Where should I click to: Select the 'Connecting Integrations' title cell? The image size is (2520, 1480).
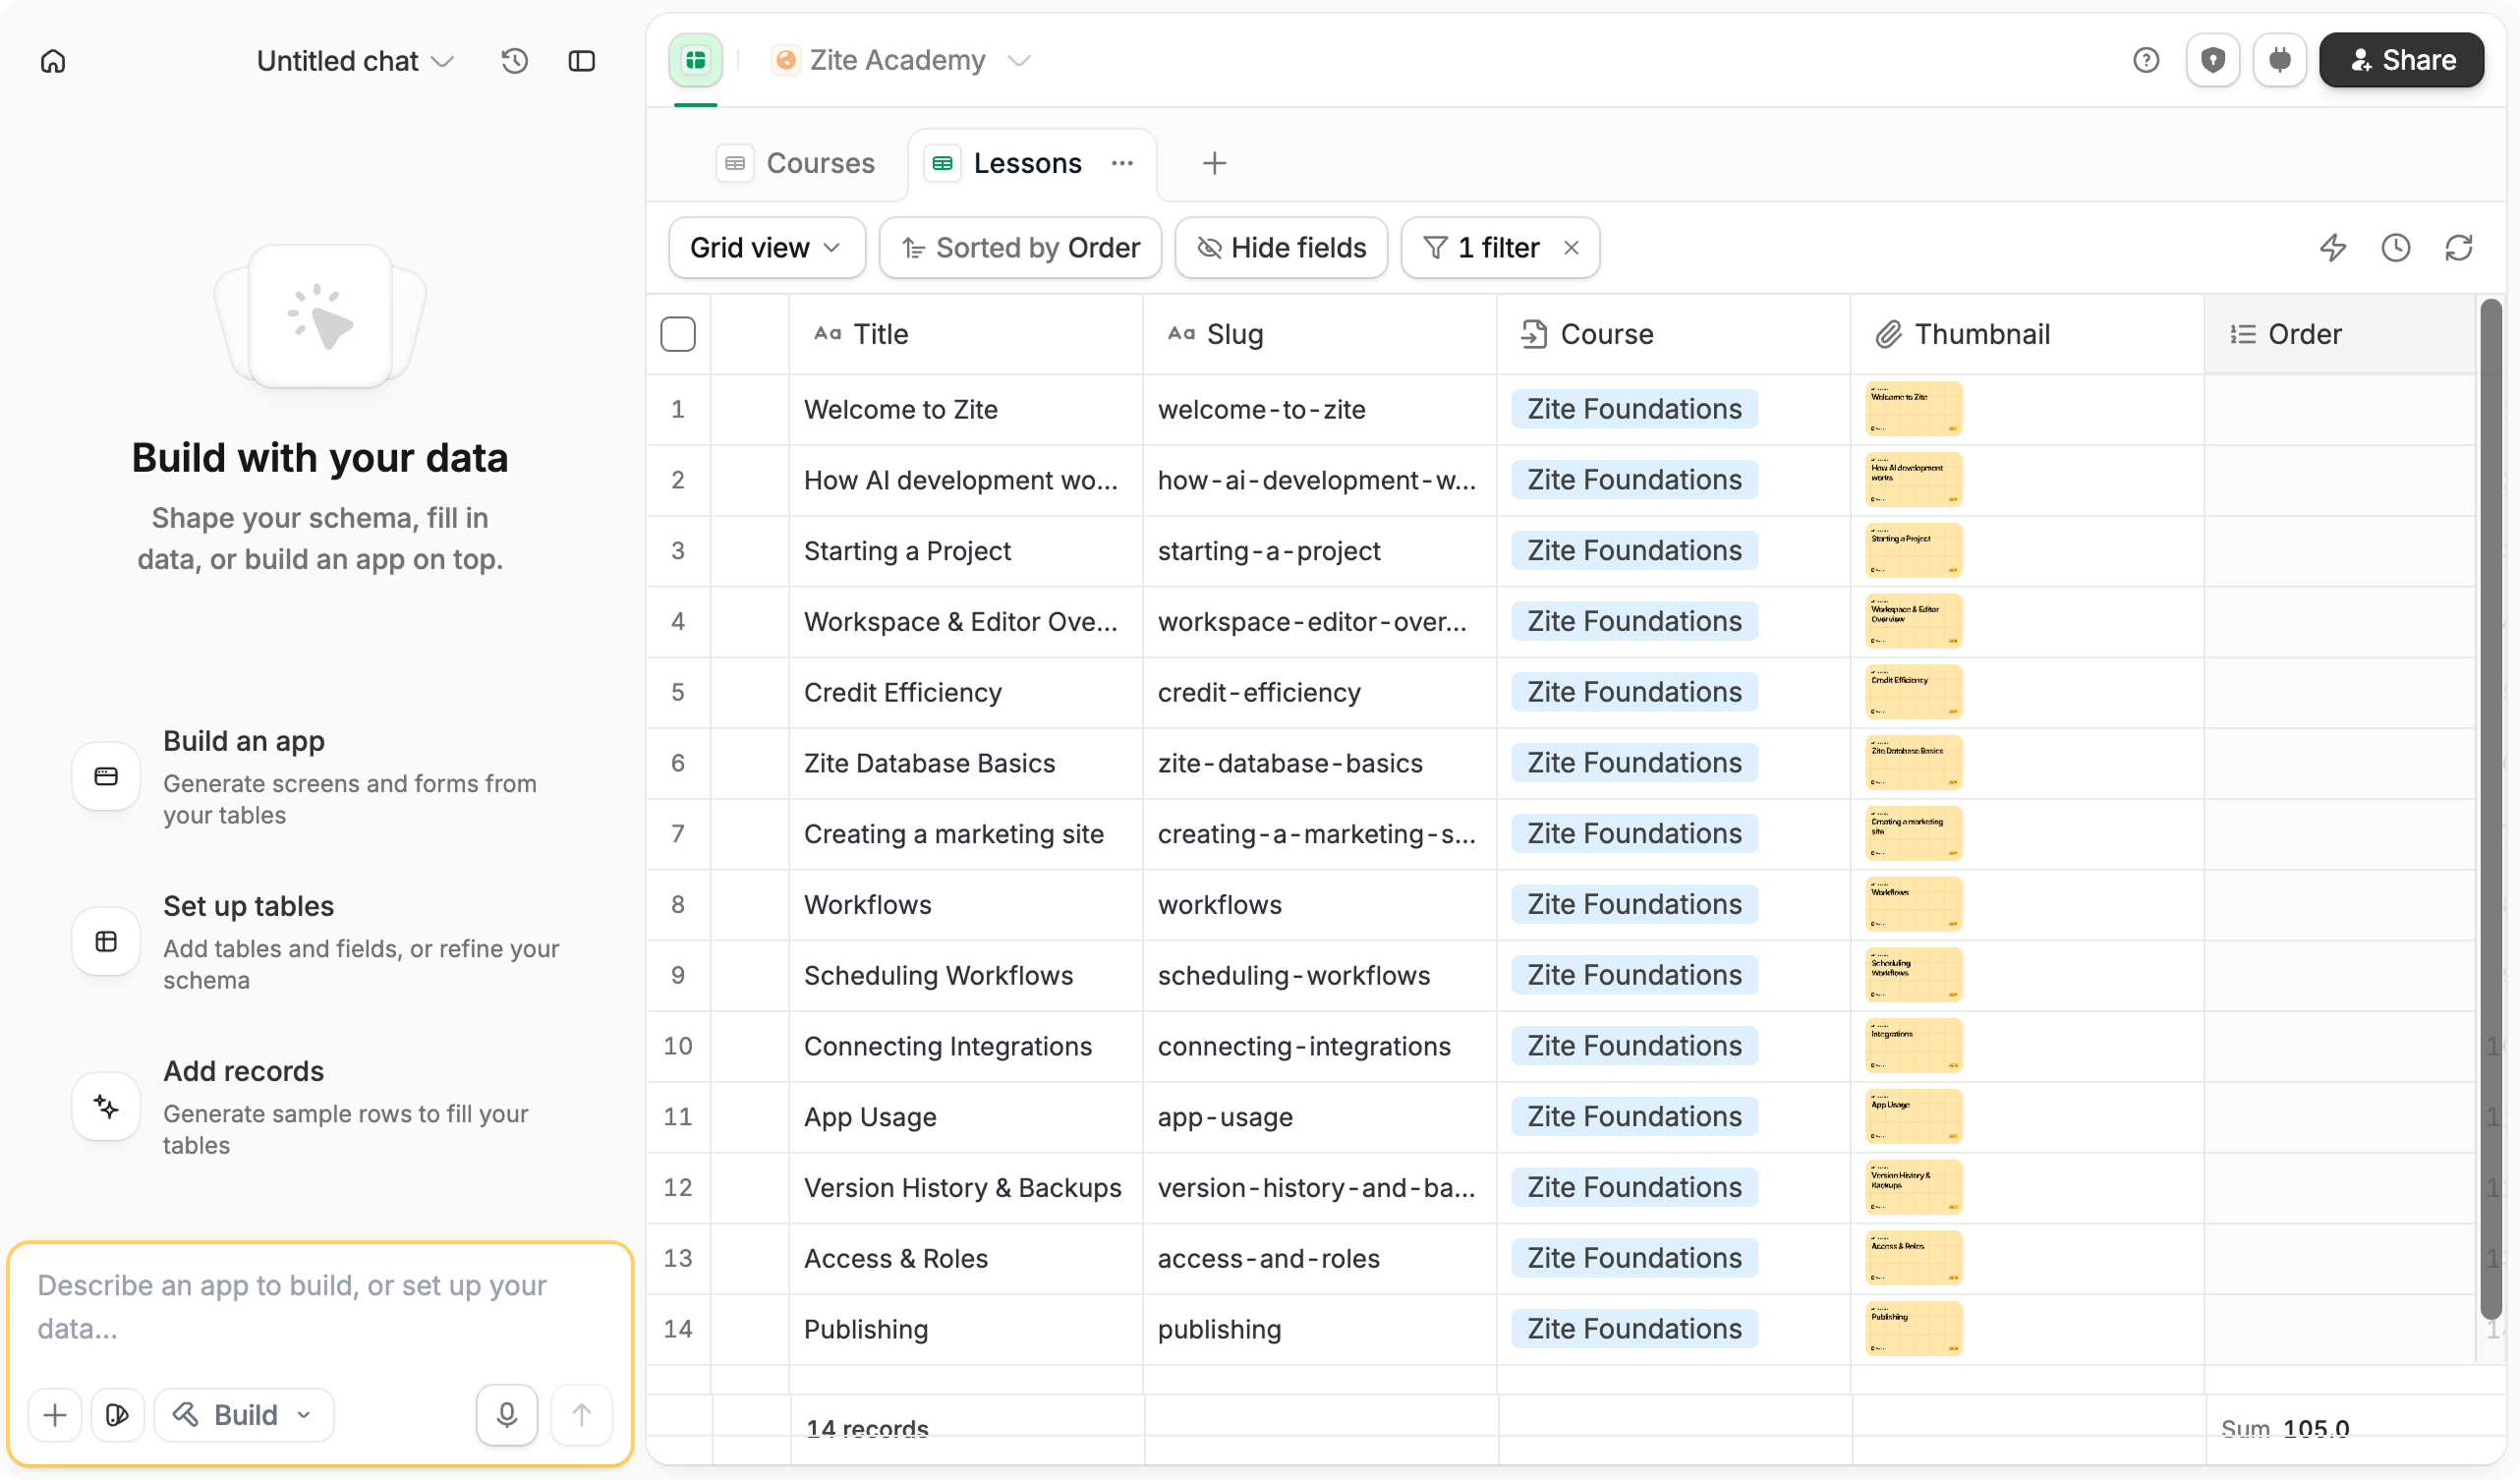point(966,1046)
